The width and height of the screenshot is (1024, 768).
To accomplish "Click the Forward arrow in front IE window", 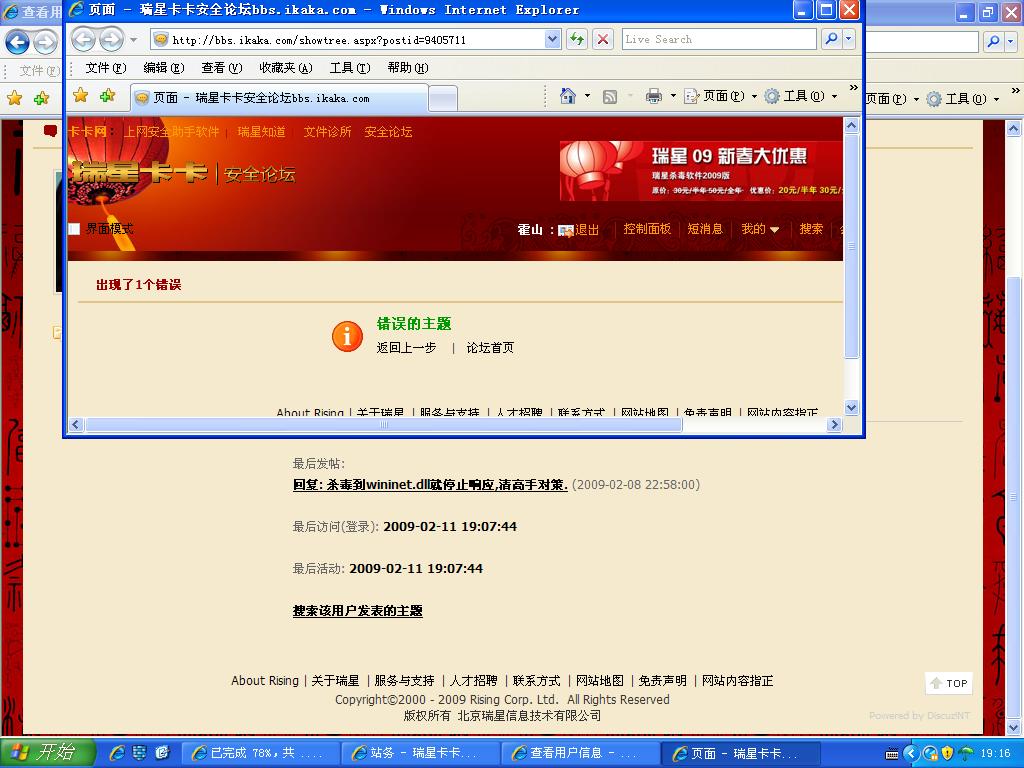I will click(111, 40).
